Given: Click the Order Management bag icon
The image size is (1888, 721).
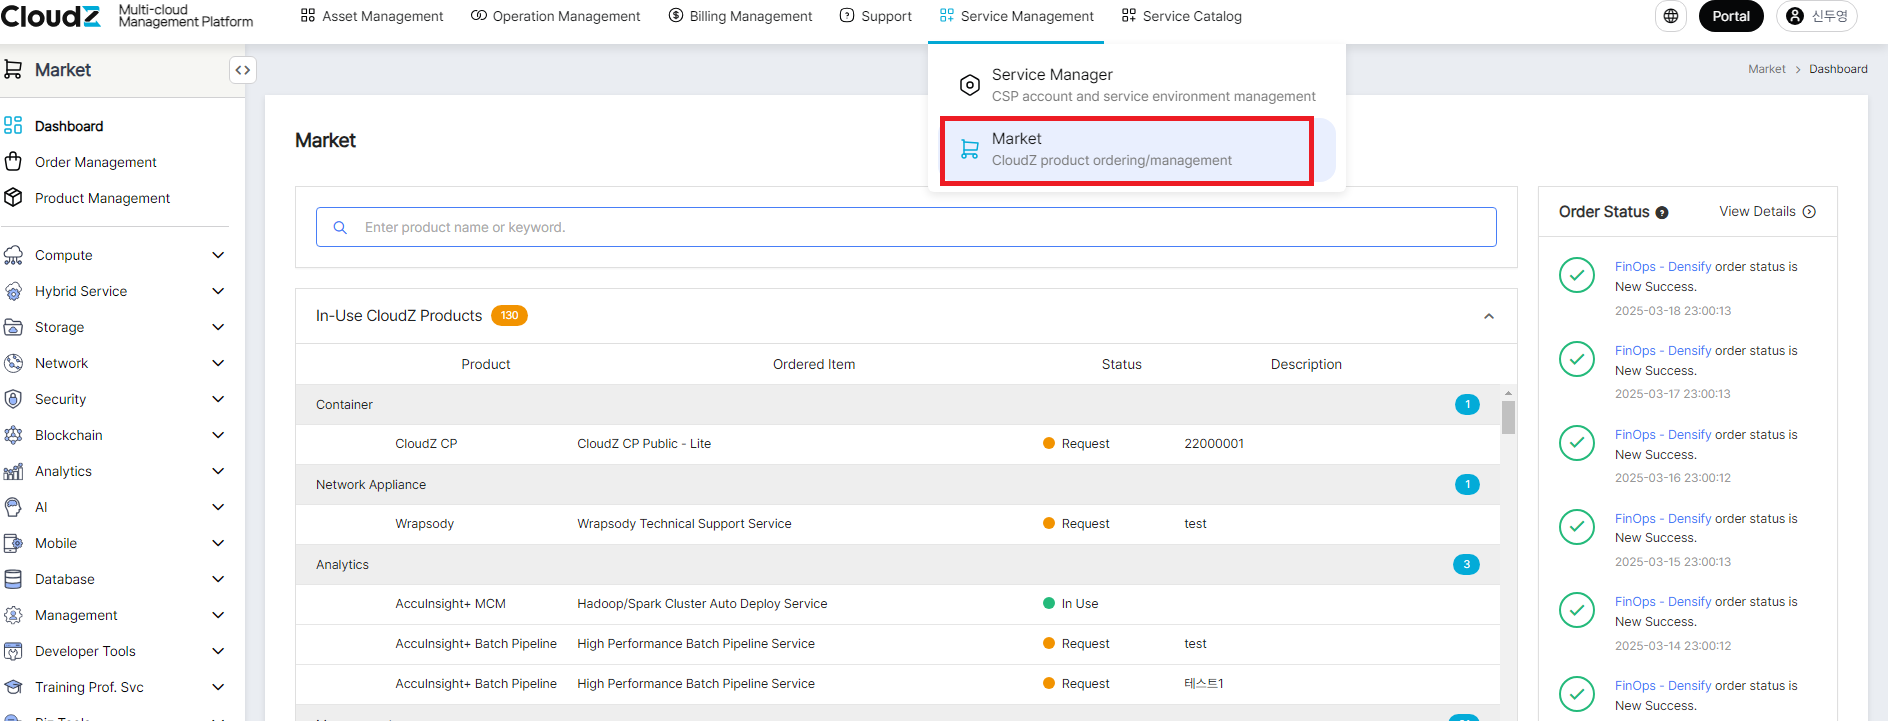Looking at the screenshot, I should coord(13,162).
